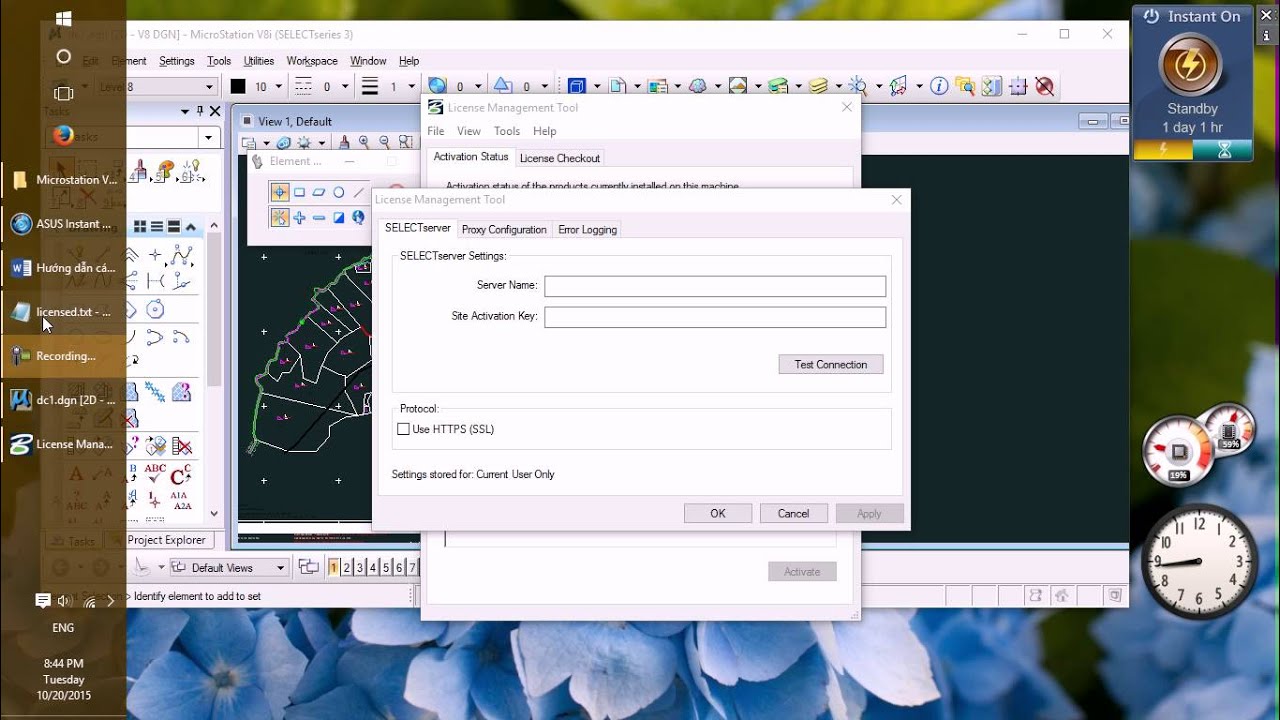
Task: Expand the active level dropdown
Action: coord(209,87)
